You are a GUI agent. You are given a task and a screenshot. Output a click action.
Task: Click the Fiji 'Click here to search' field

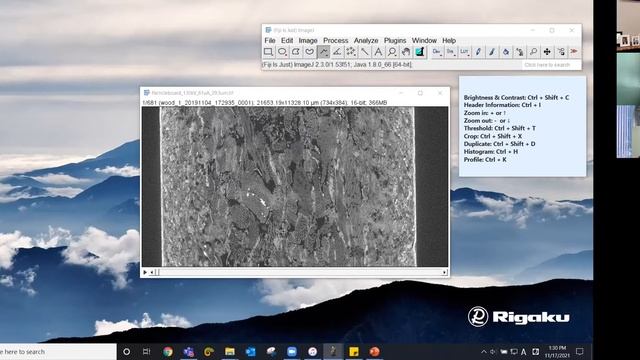coord(551,65)
